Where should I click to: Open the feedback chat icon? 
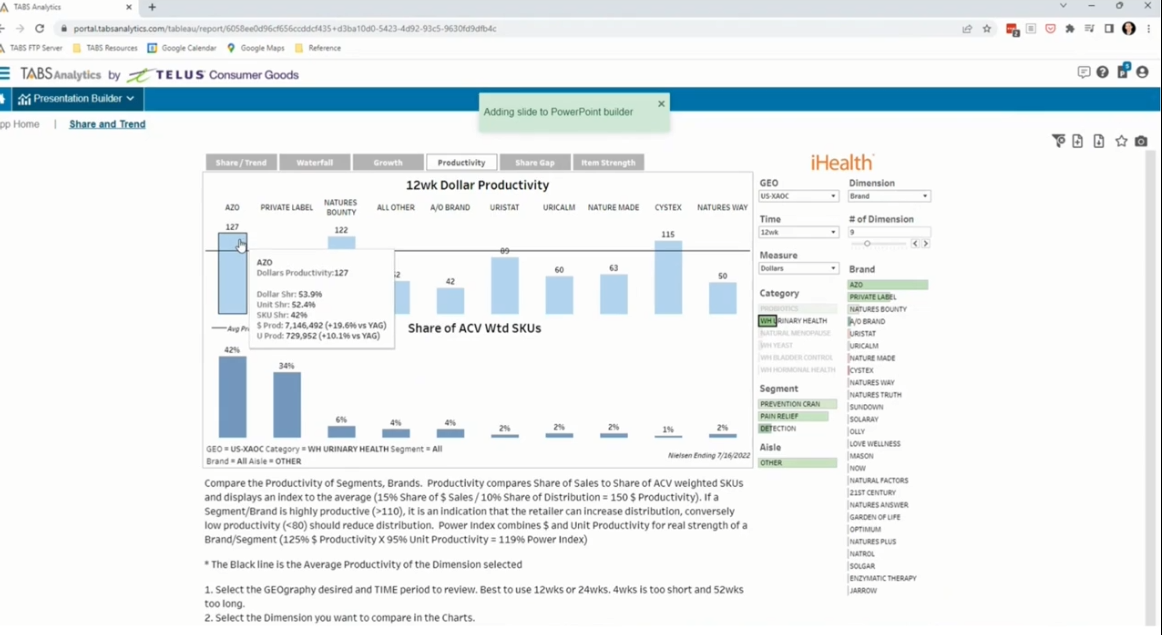click(1083, 73)
